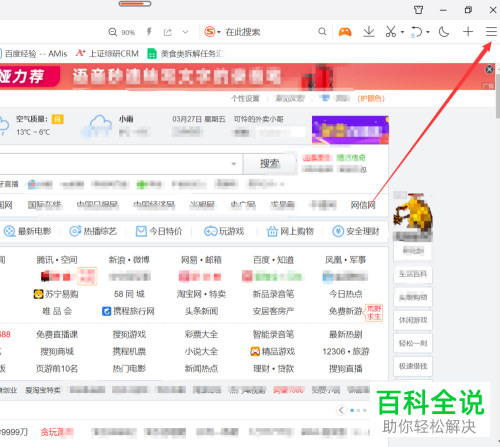Open the 玩游戏 category

(x=224, y=231)
